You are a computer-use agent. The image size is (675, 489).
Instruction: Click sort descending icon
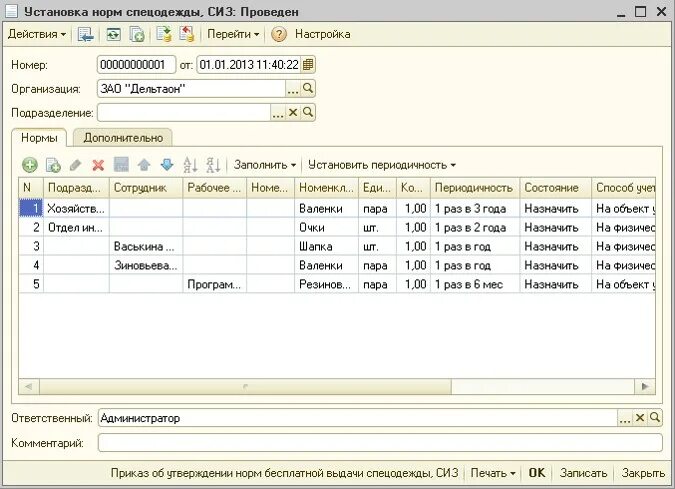213,165
